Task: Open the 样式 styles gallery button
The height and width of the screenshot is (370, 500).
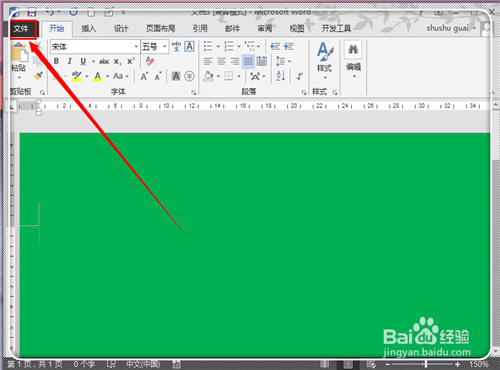Action: (x=324, y=61)
